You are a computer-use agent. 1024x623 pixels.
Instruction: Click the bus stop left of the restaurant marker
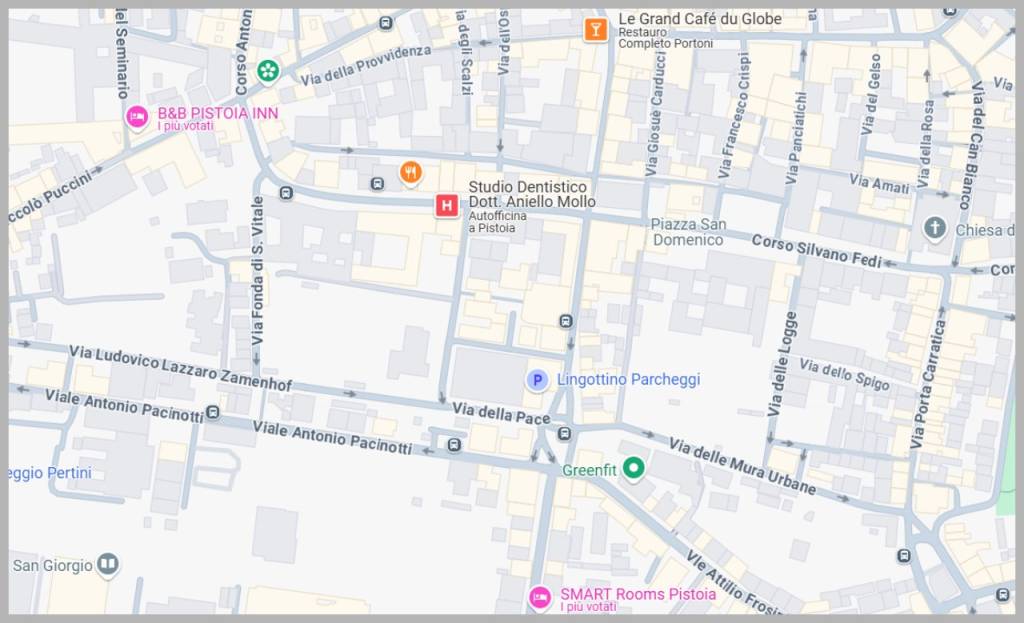coord(377,183)
